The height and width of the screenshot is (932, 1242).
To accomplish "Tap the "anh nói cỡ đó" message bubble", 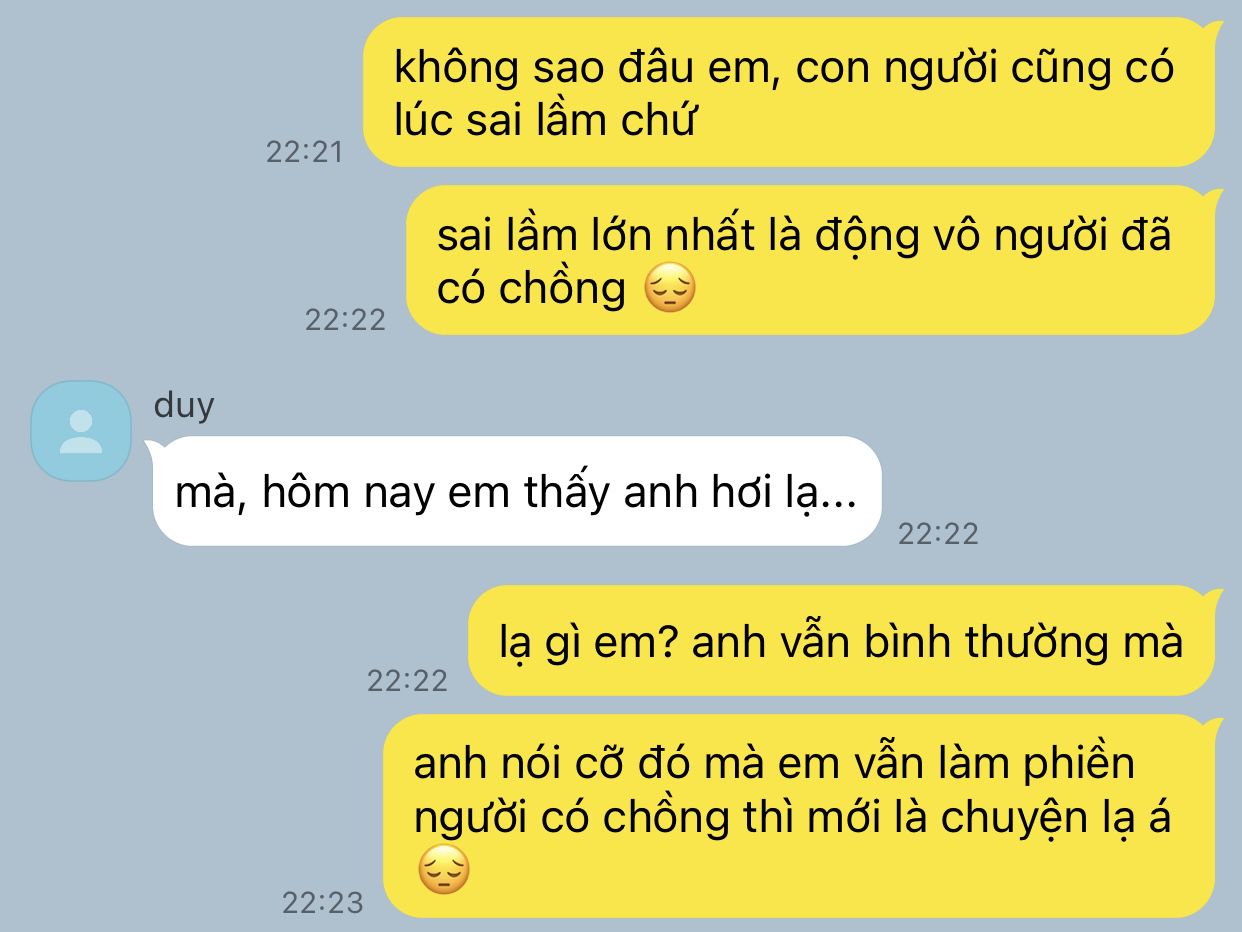I will 803,816.
